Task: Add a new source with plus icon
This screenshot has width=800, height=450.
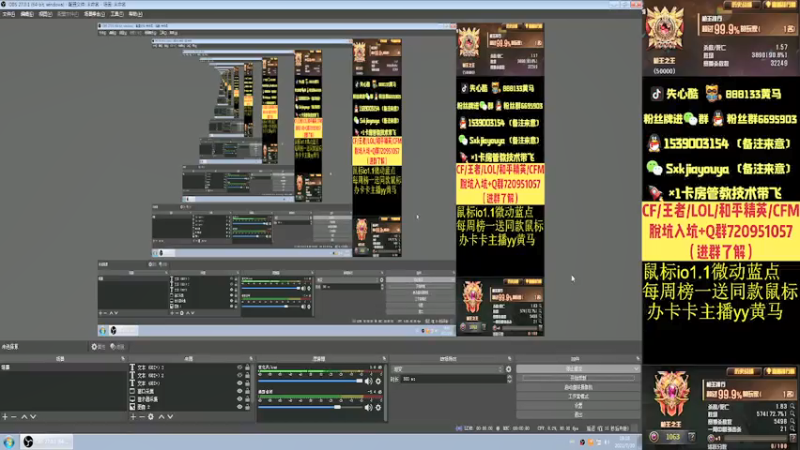Action: (x=133, y=417)
